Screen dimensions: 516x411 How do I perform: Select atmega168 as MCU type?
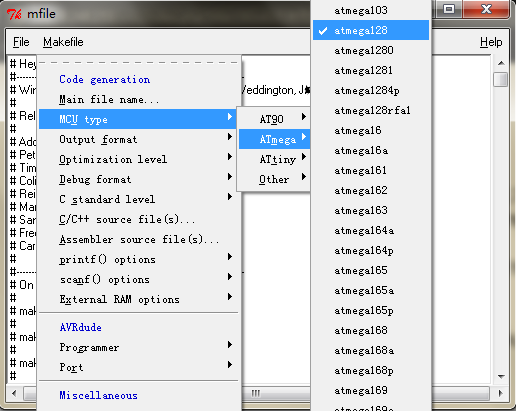coord(371,330)
